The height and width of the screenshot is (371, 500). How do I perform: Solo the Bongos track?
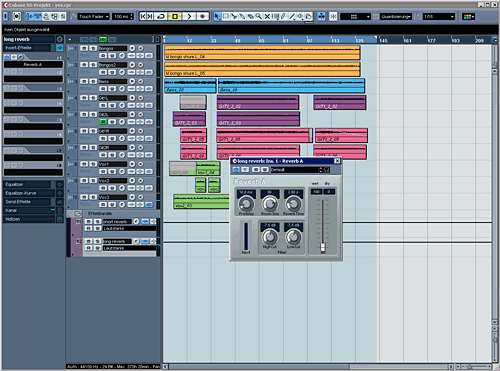[x=93, y=48]
